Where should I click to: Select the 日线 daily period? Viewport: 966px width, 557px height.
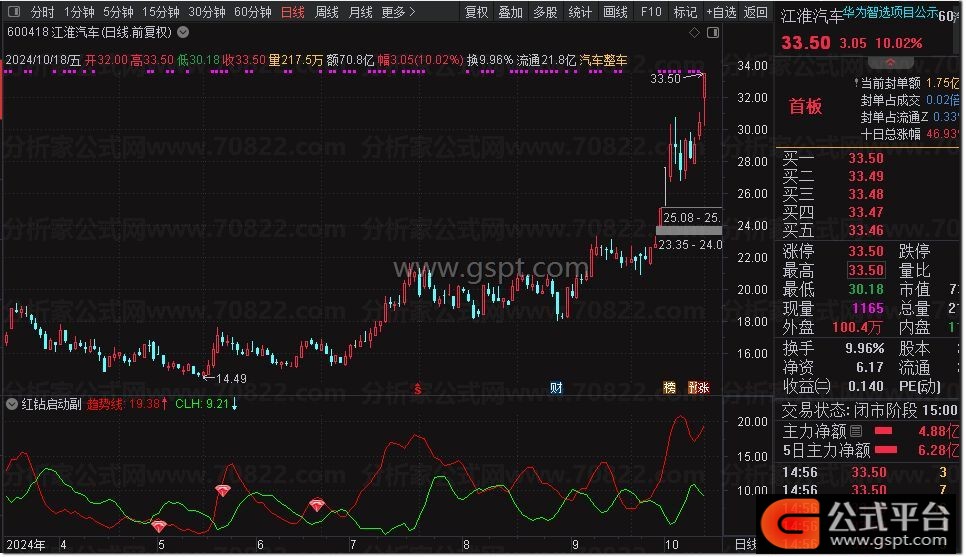point(292,12)
